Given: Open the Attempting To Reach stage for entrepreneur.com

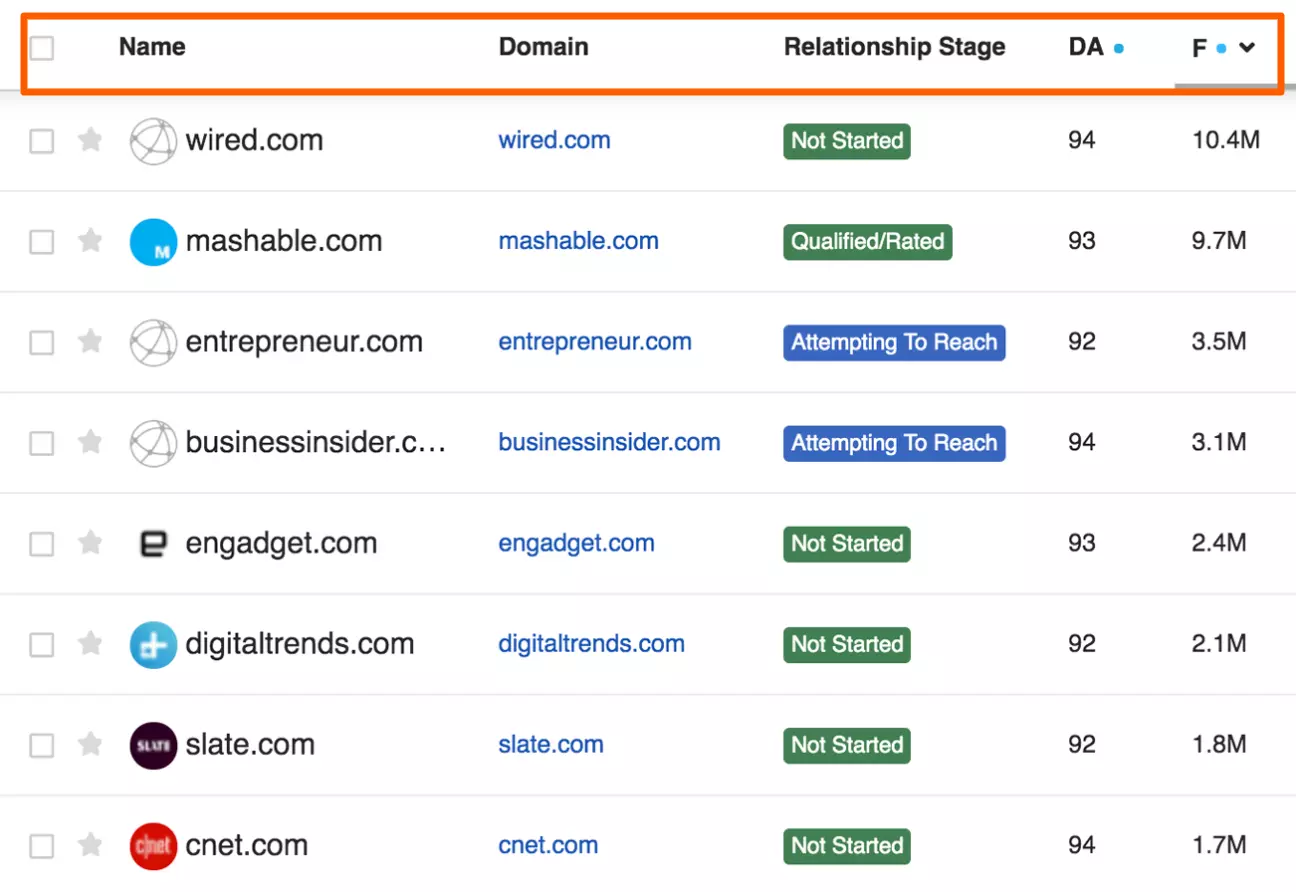Looking at the screenshot, I should click(894, 342).
